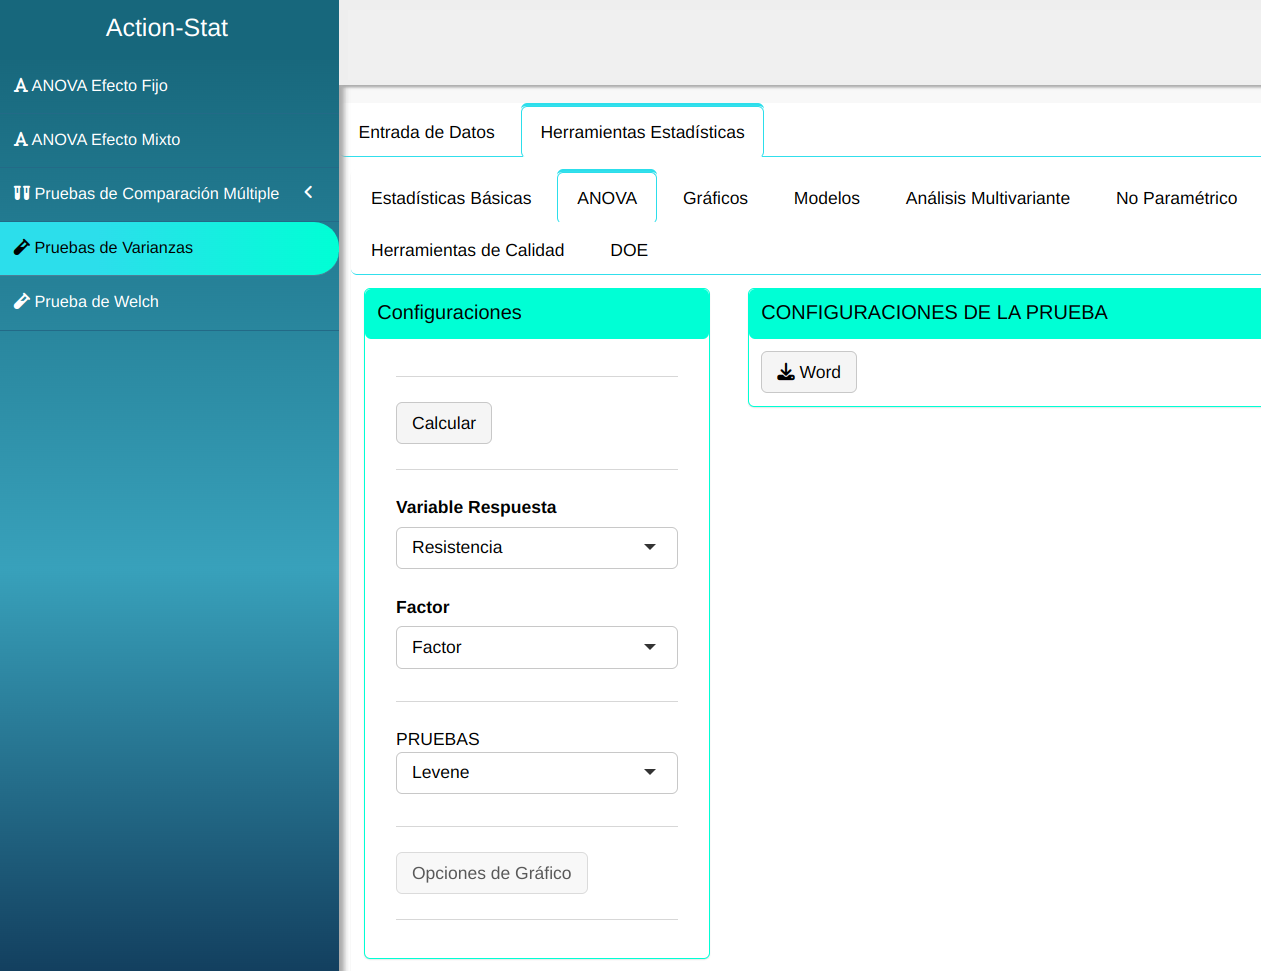Open the Variable Respuesta dropdown
This screenshot has width=1261, height=971.
(536, 548)
